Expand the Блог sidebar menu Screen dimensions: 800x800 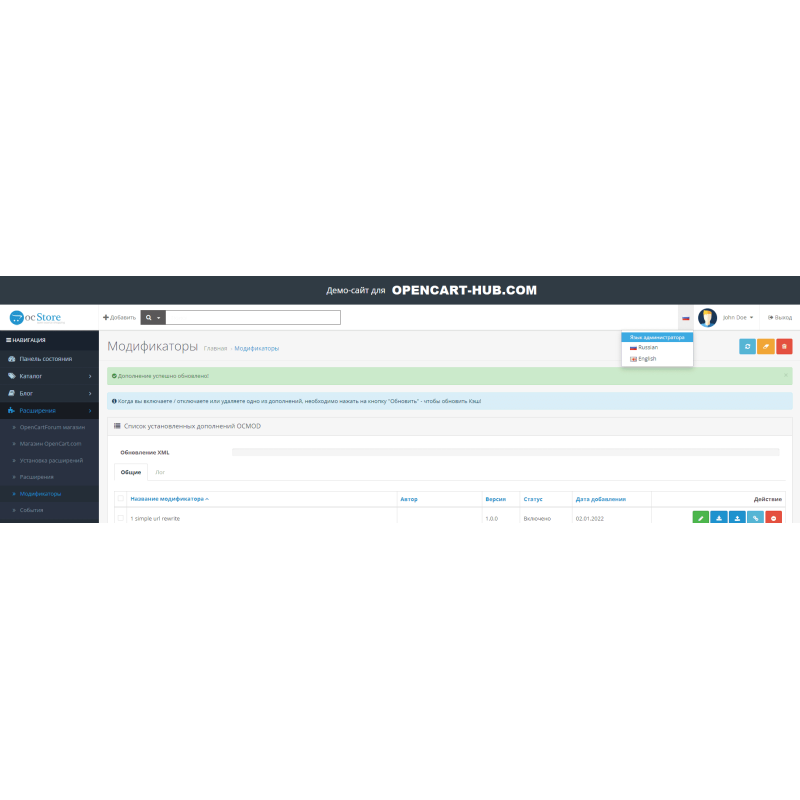tap(27, 392)
